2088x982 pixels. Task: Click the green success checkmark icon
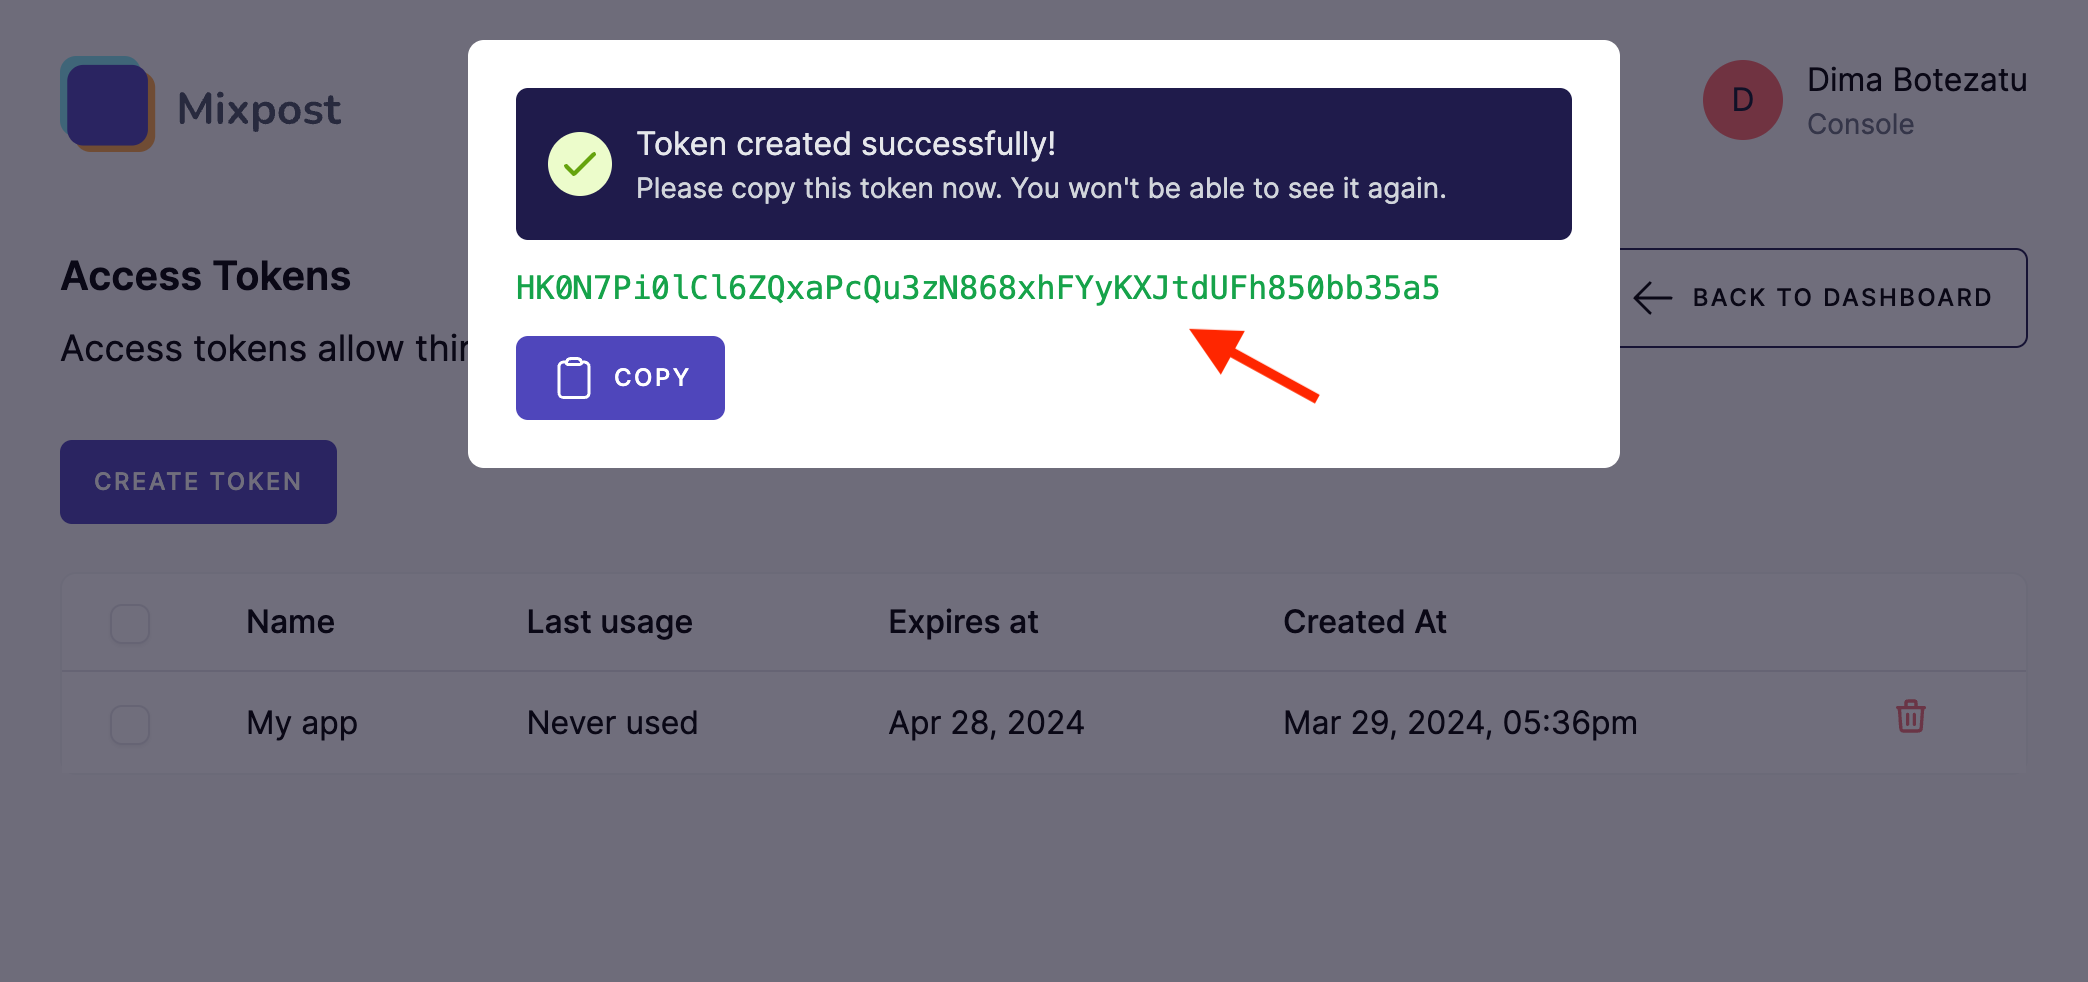[x=580, y=164]
